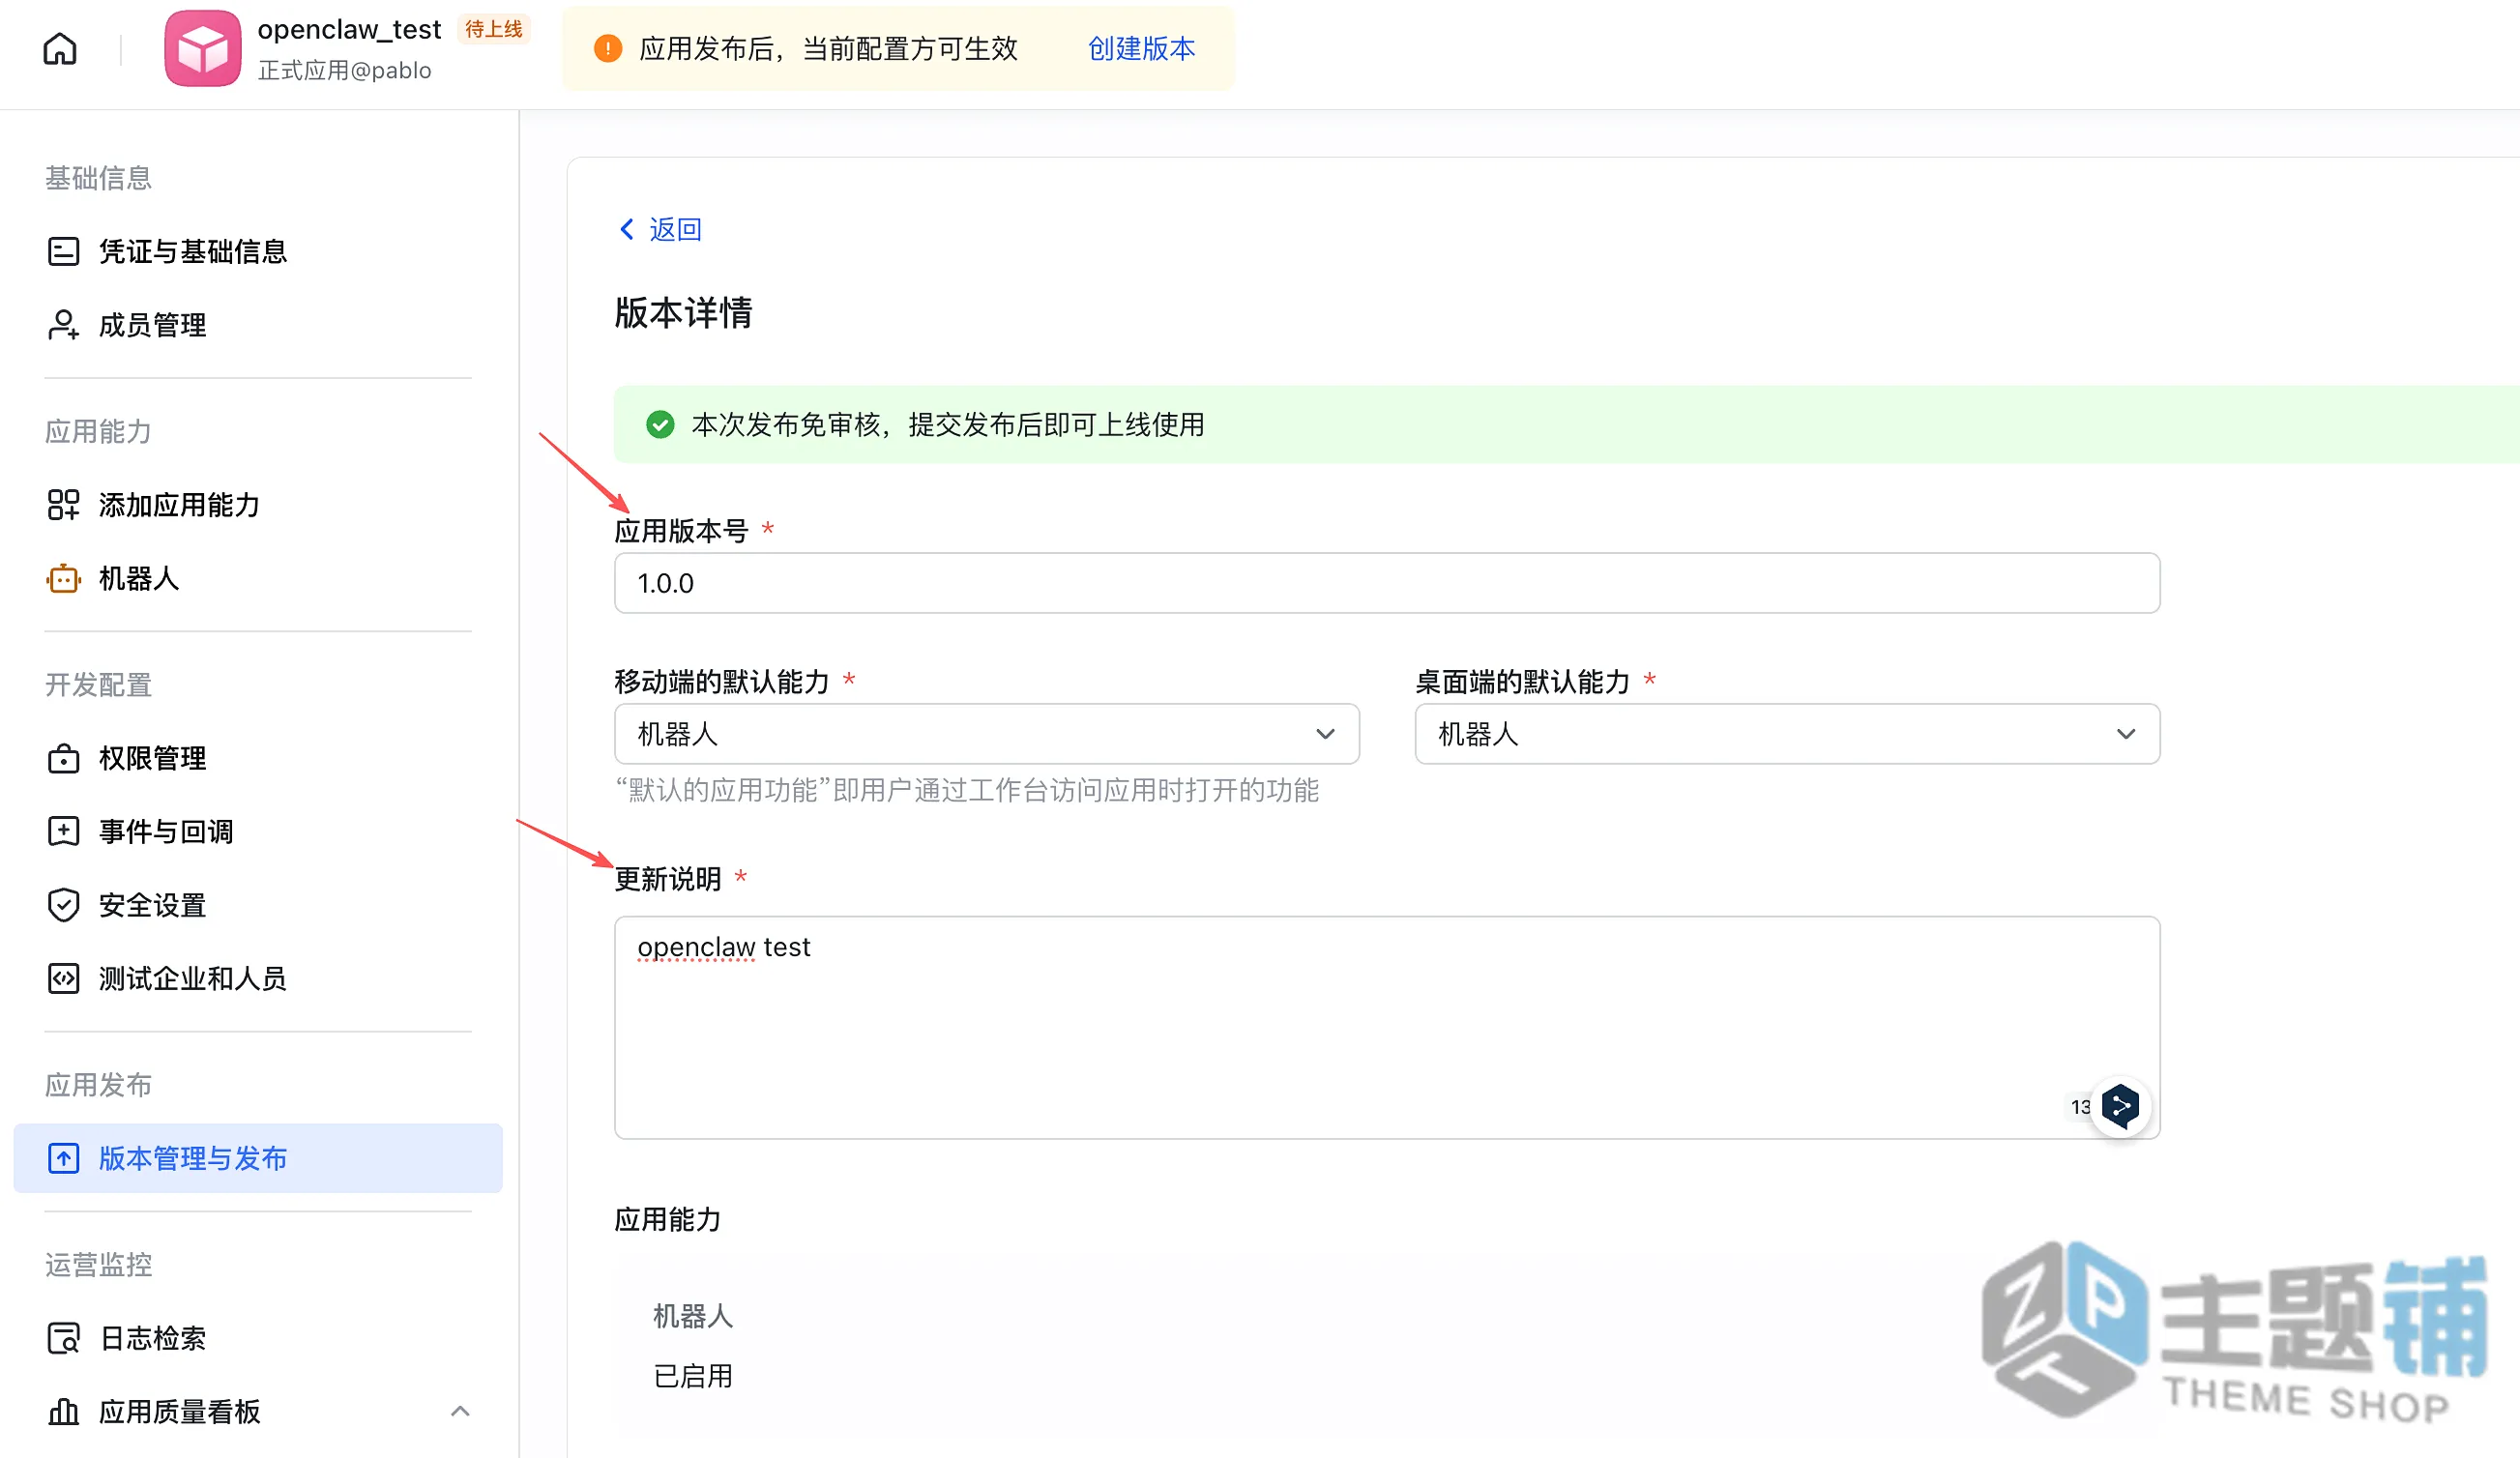Click the 机器人 robot icon in sidebar
Image resolution: width=2520 pixels, height=1458 pixels.
click(x=63, y=578)
